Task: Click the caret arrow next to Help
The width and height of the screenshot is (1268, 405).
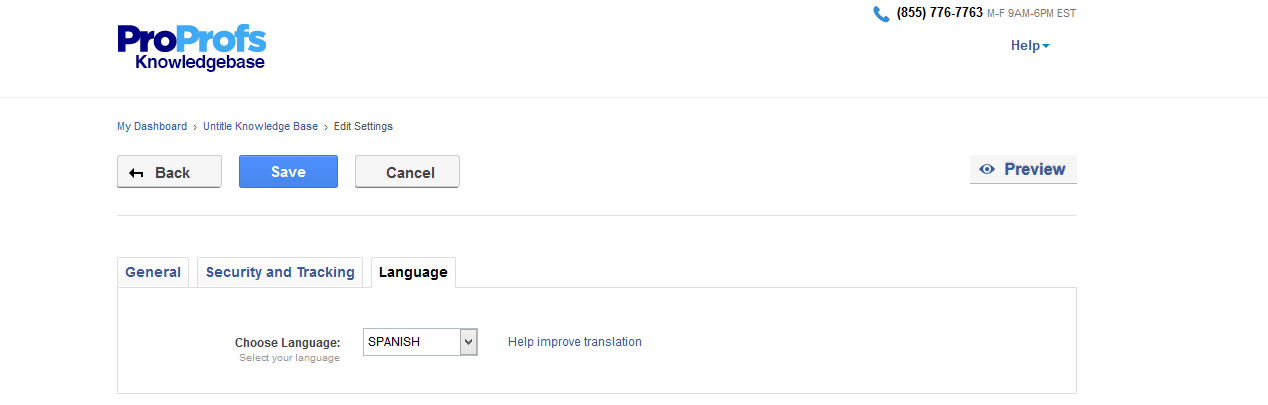Action: tap(1046, 46)
